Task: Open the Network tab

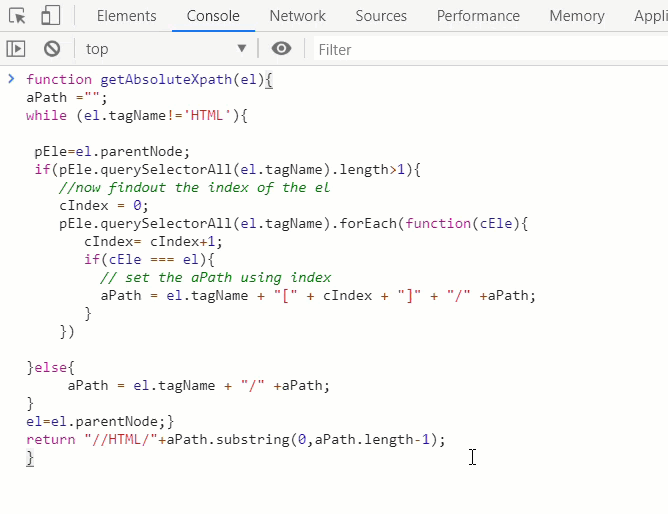Action: (x=297, y=16)
